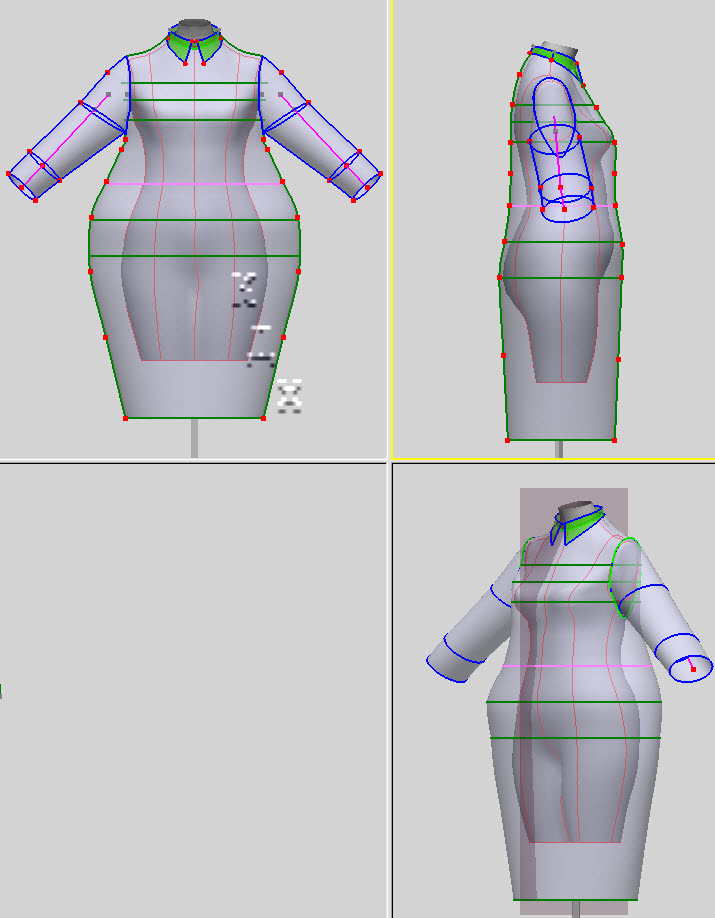715x918 pixels.
Task: Click pink waist line in front view
Action: (194, 184)
